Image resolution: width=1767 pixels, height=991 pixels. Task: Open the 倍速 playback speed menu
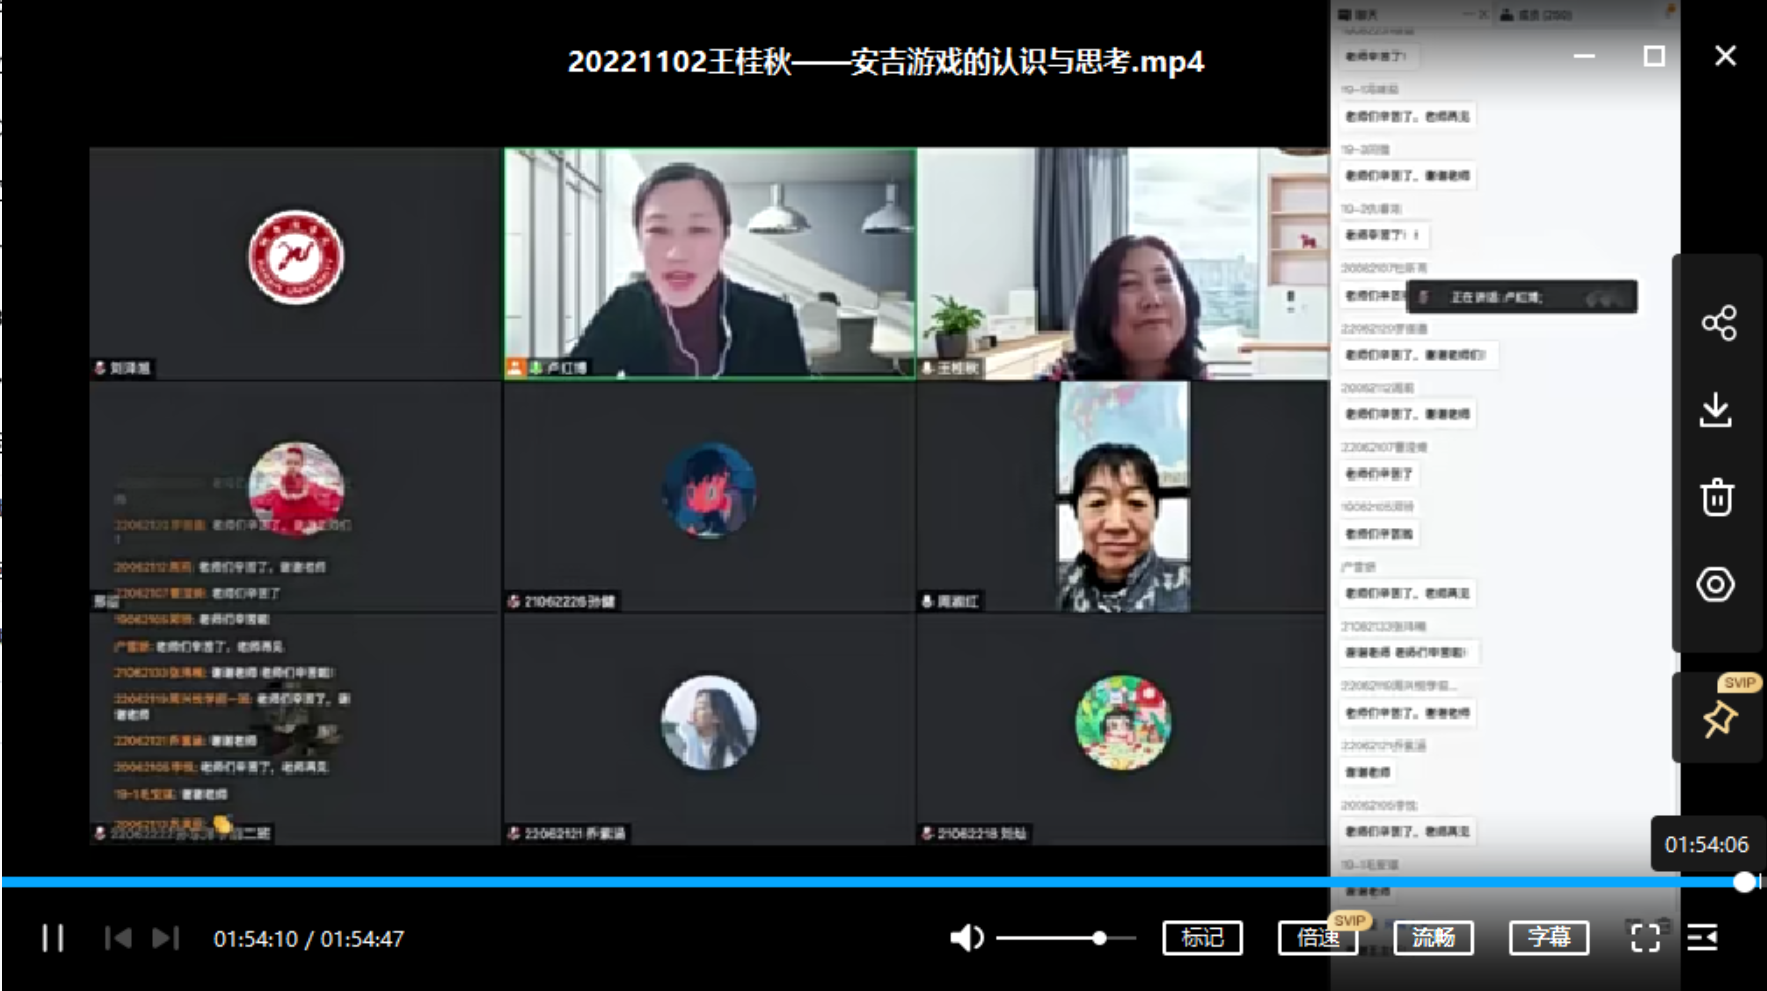coord(1317,938)
